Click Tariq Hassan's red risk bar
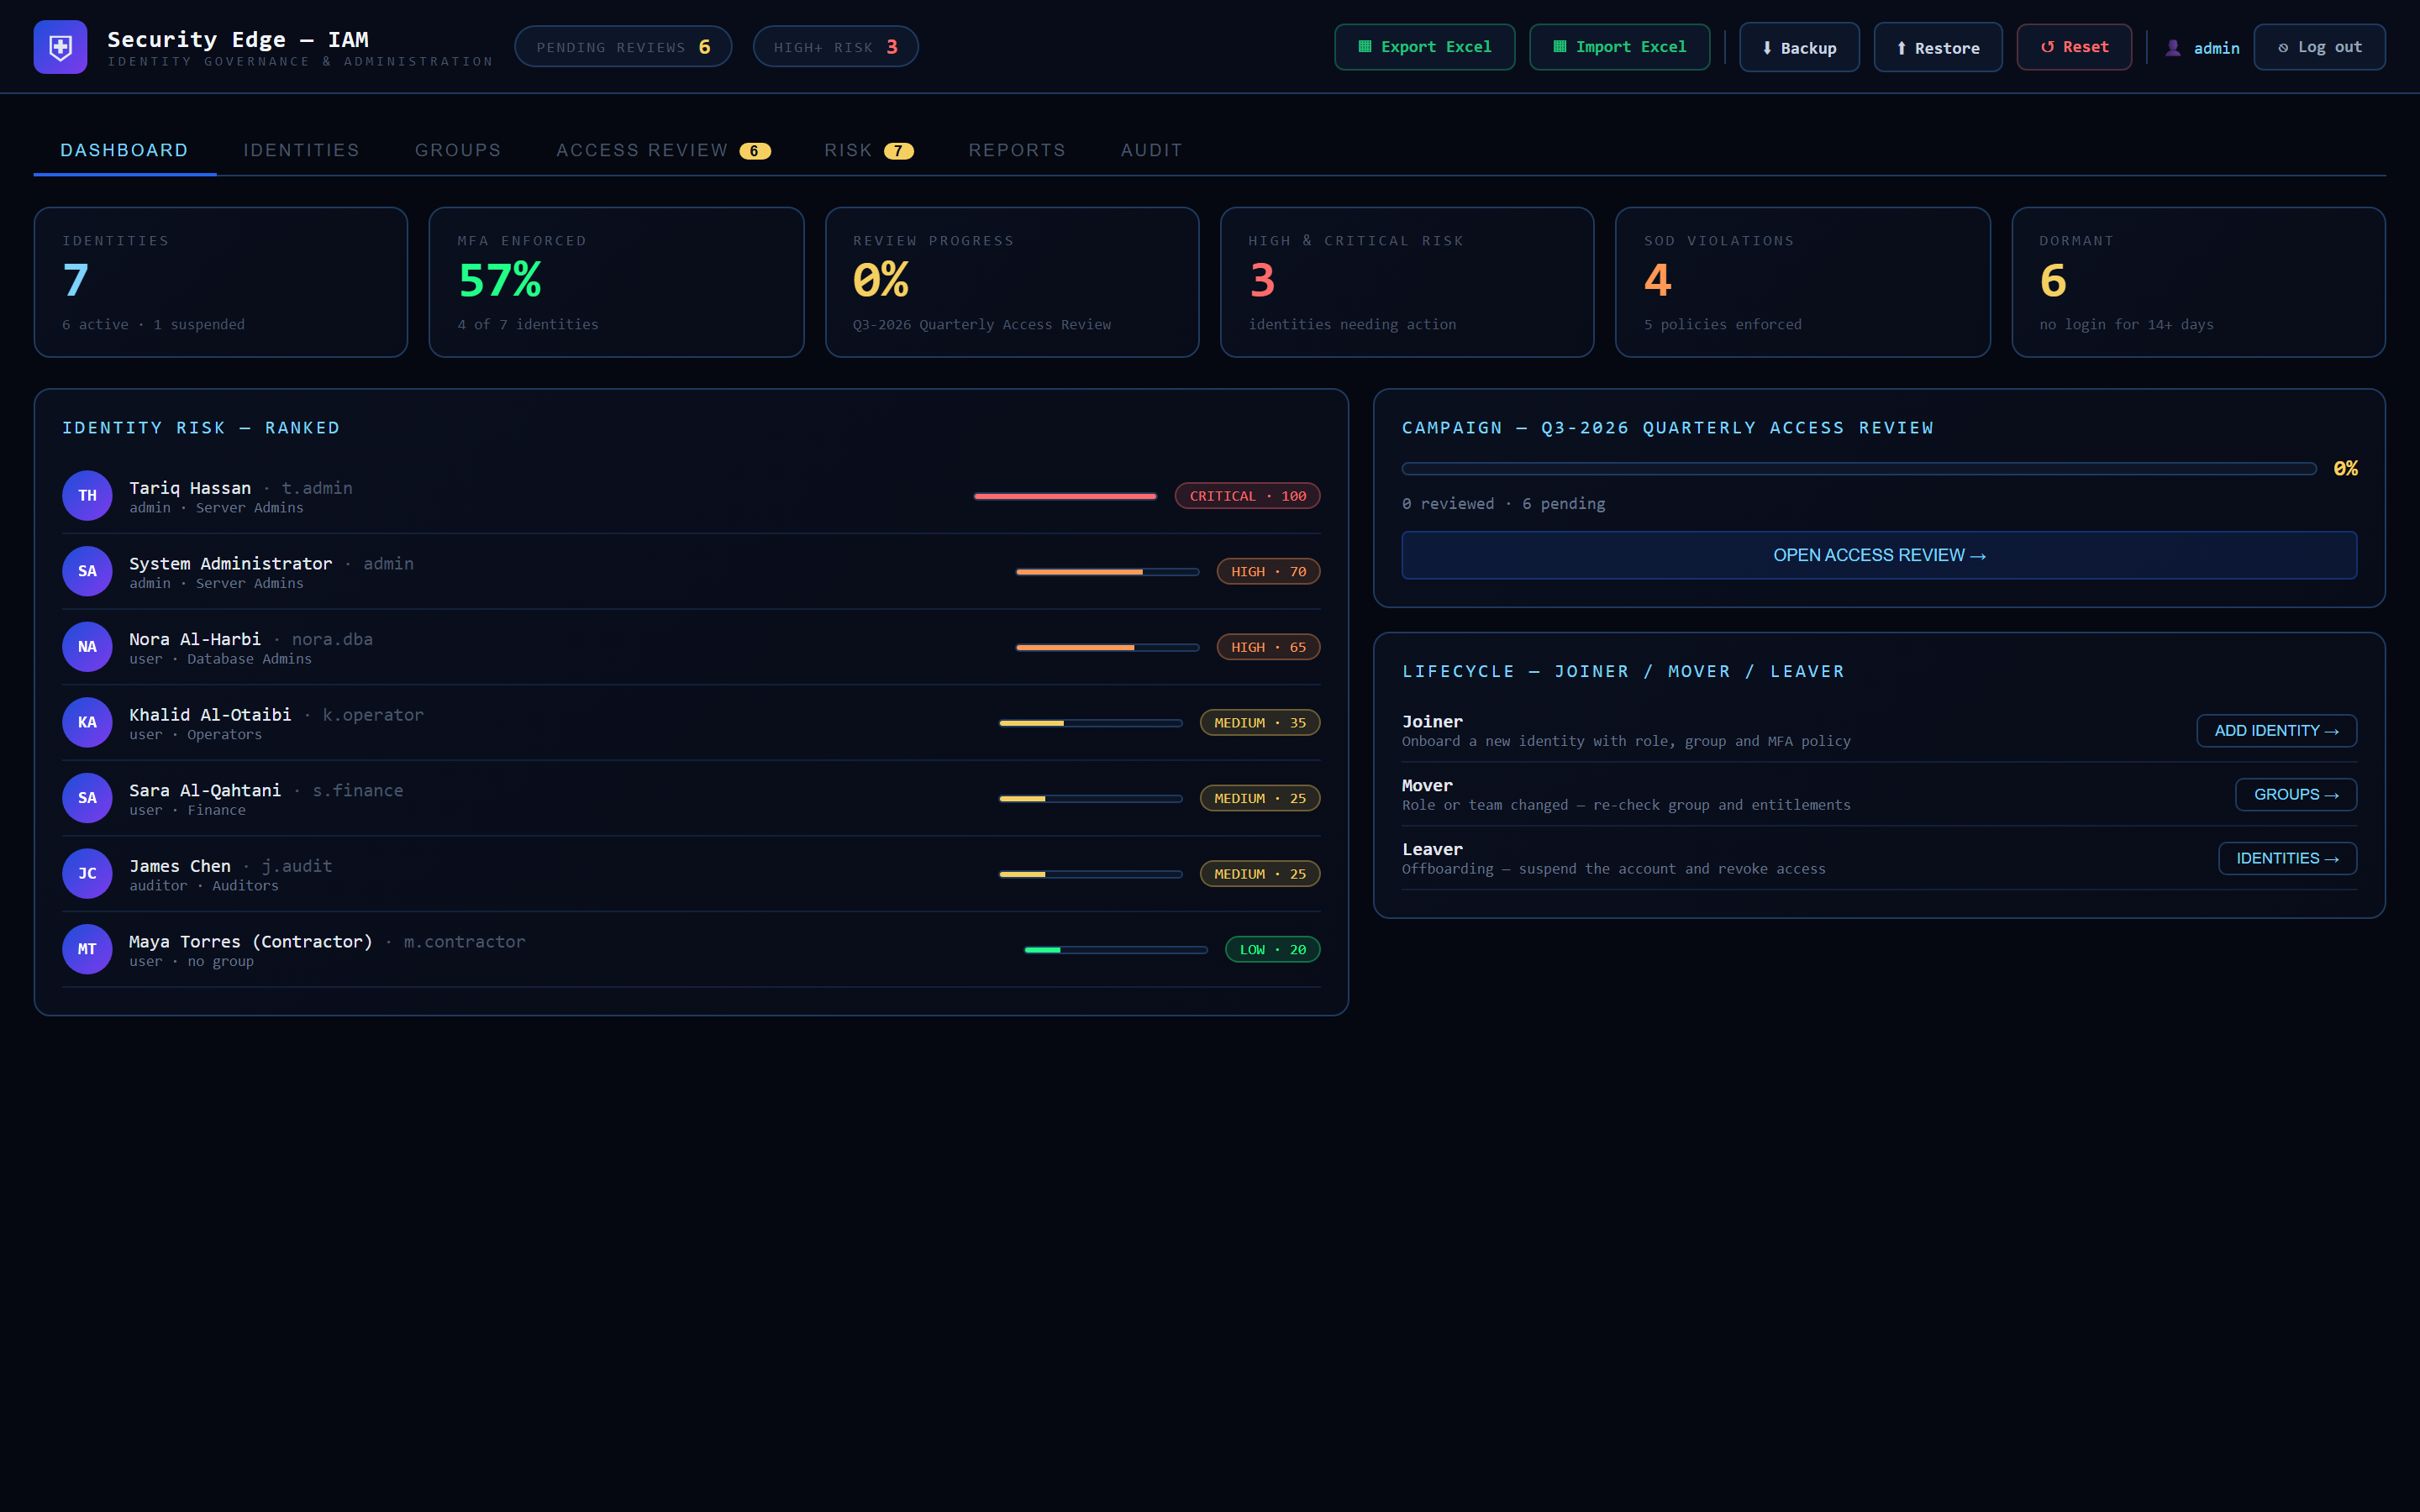 coord(1065,496)
